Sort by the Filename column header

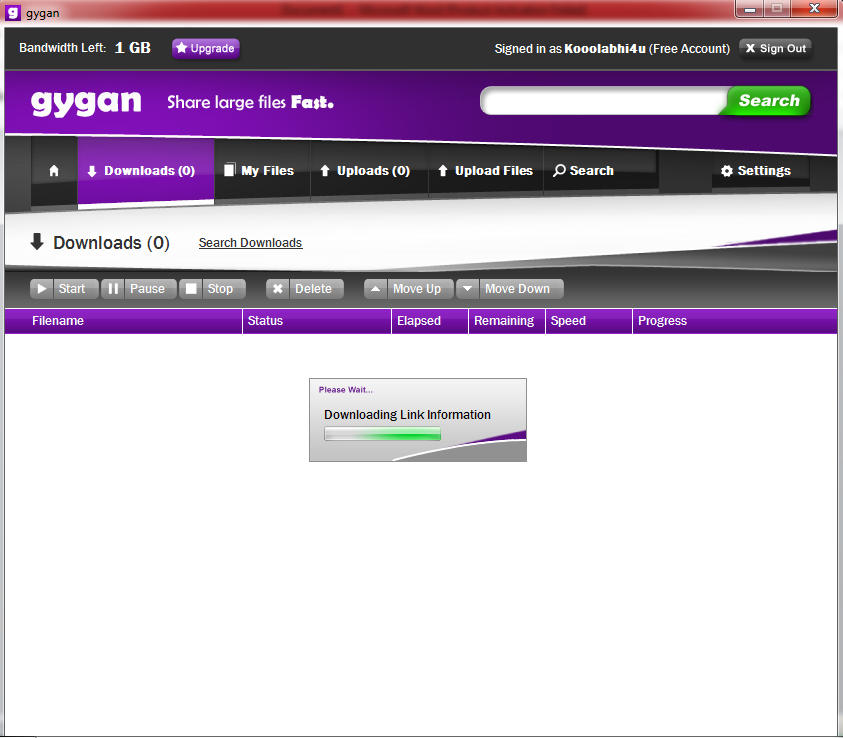point(123,321)
